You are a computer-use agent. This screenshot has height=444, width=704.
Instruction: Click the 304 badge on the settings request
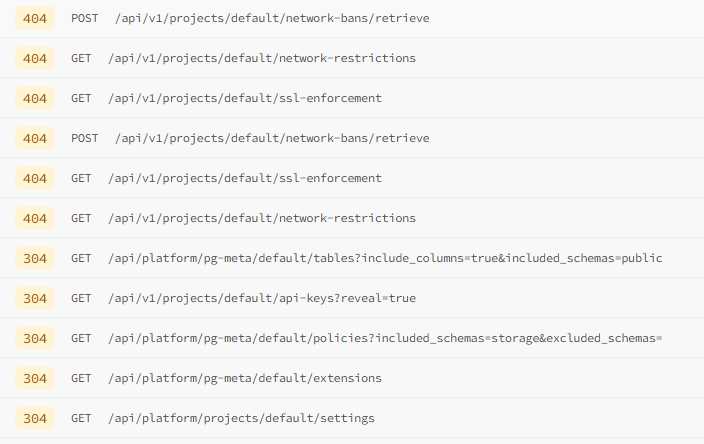35,418
